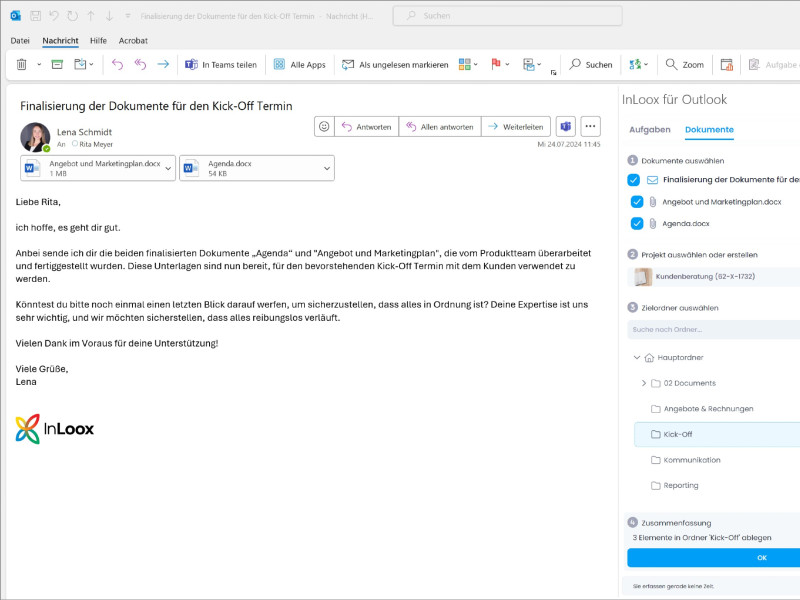Archive the message using the archive icon
The height and width of the screenshot is (600, 800).
click(57, 64)
